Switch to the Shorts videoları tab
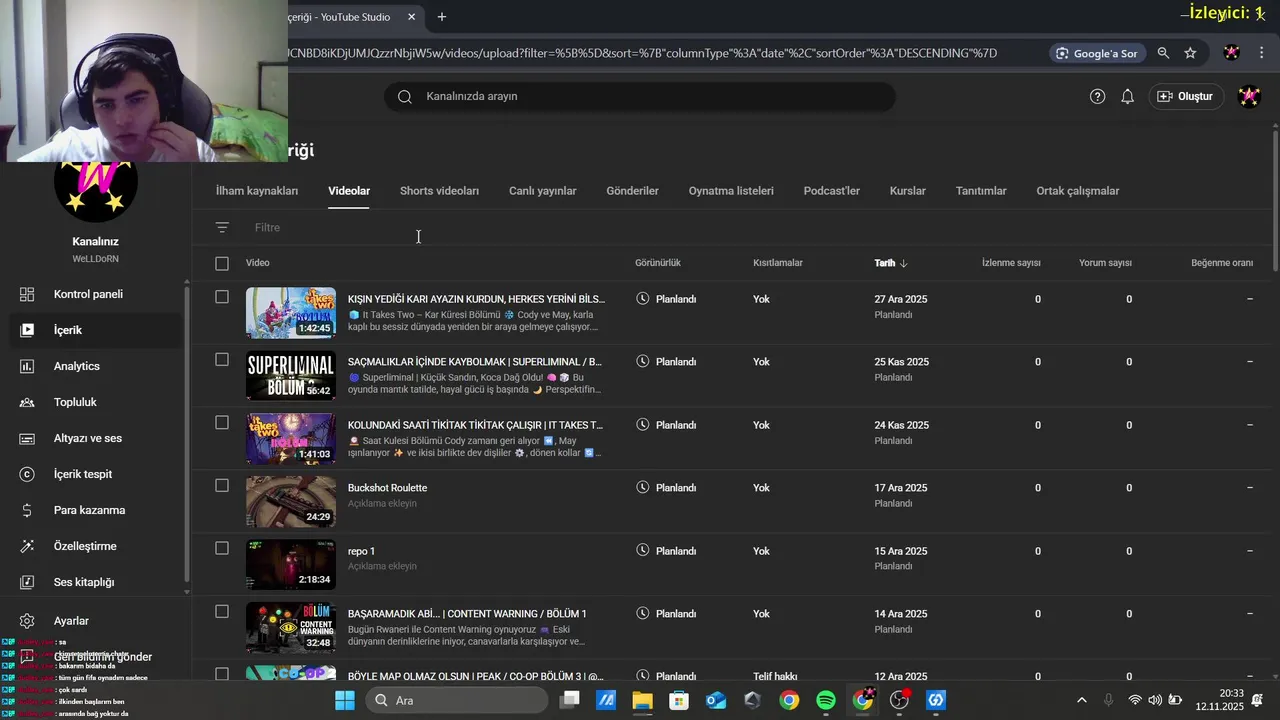This screenshot has height=720, width=1280. [439, 191]
